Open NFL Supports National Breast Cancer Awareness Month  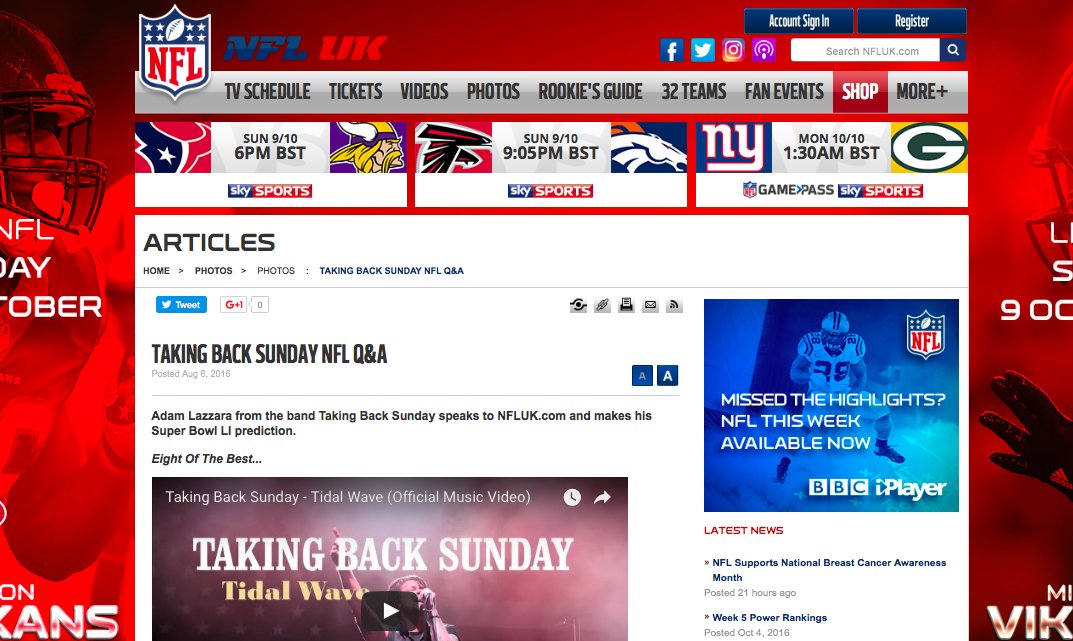[829, 570]
